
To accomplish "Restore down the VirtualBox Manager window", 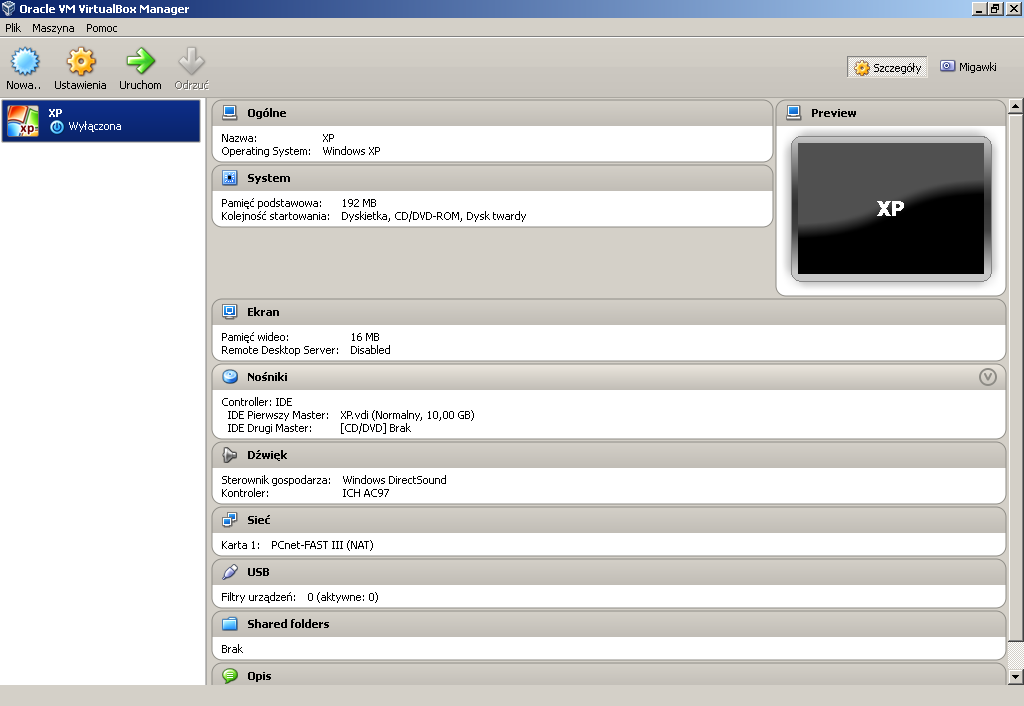I will click(995, 8).
